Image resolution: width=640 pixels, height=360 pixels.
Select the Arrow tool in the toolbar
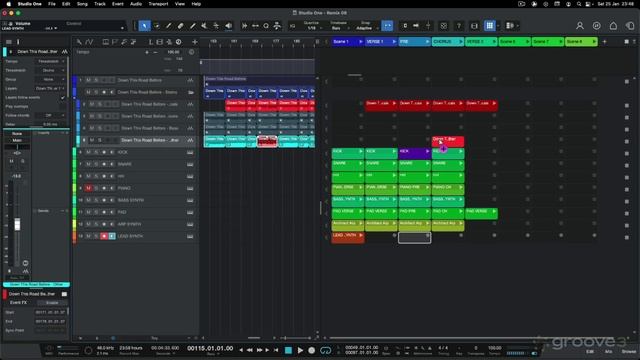pyautogui.click(x=144, y=26)
